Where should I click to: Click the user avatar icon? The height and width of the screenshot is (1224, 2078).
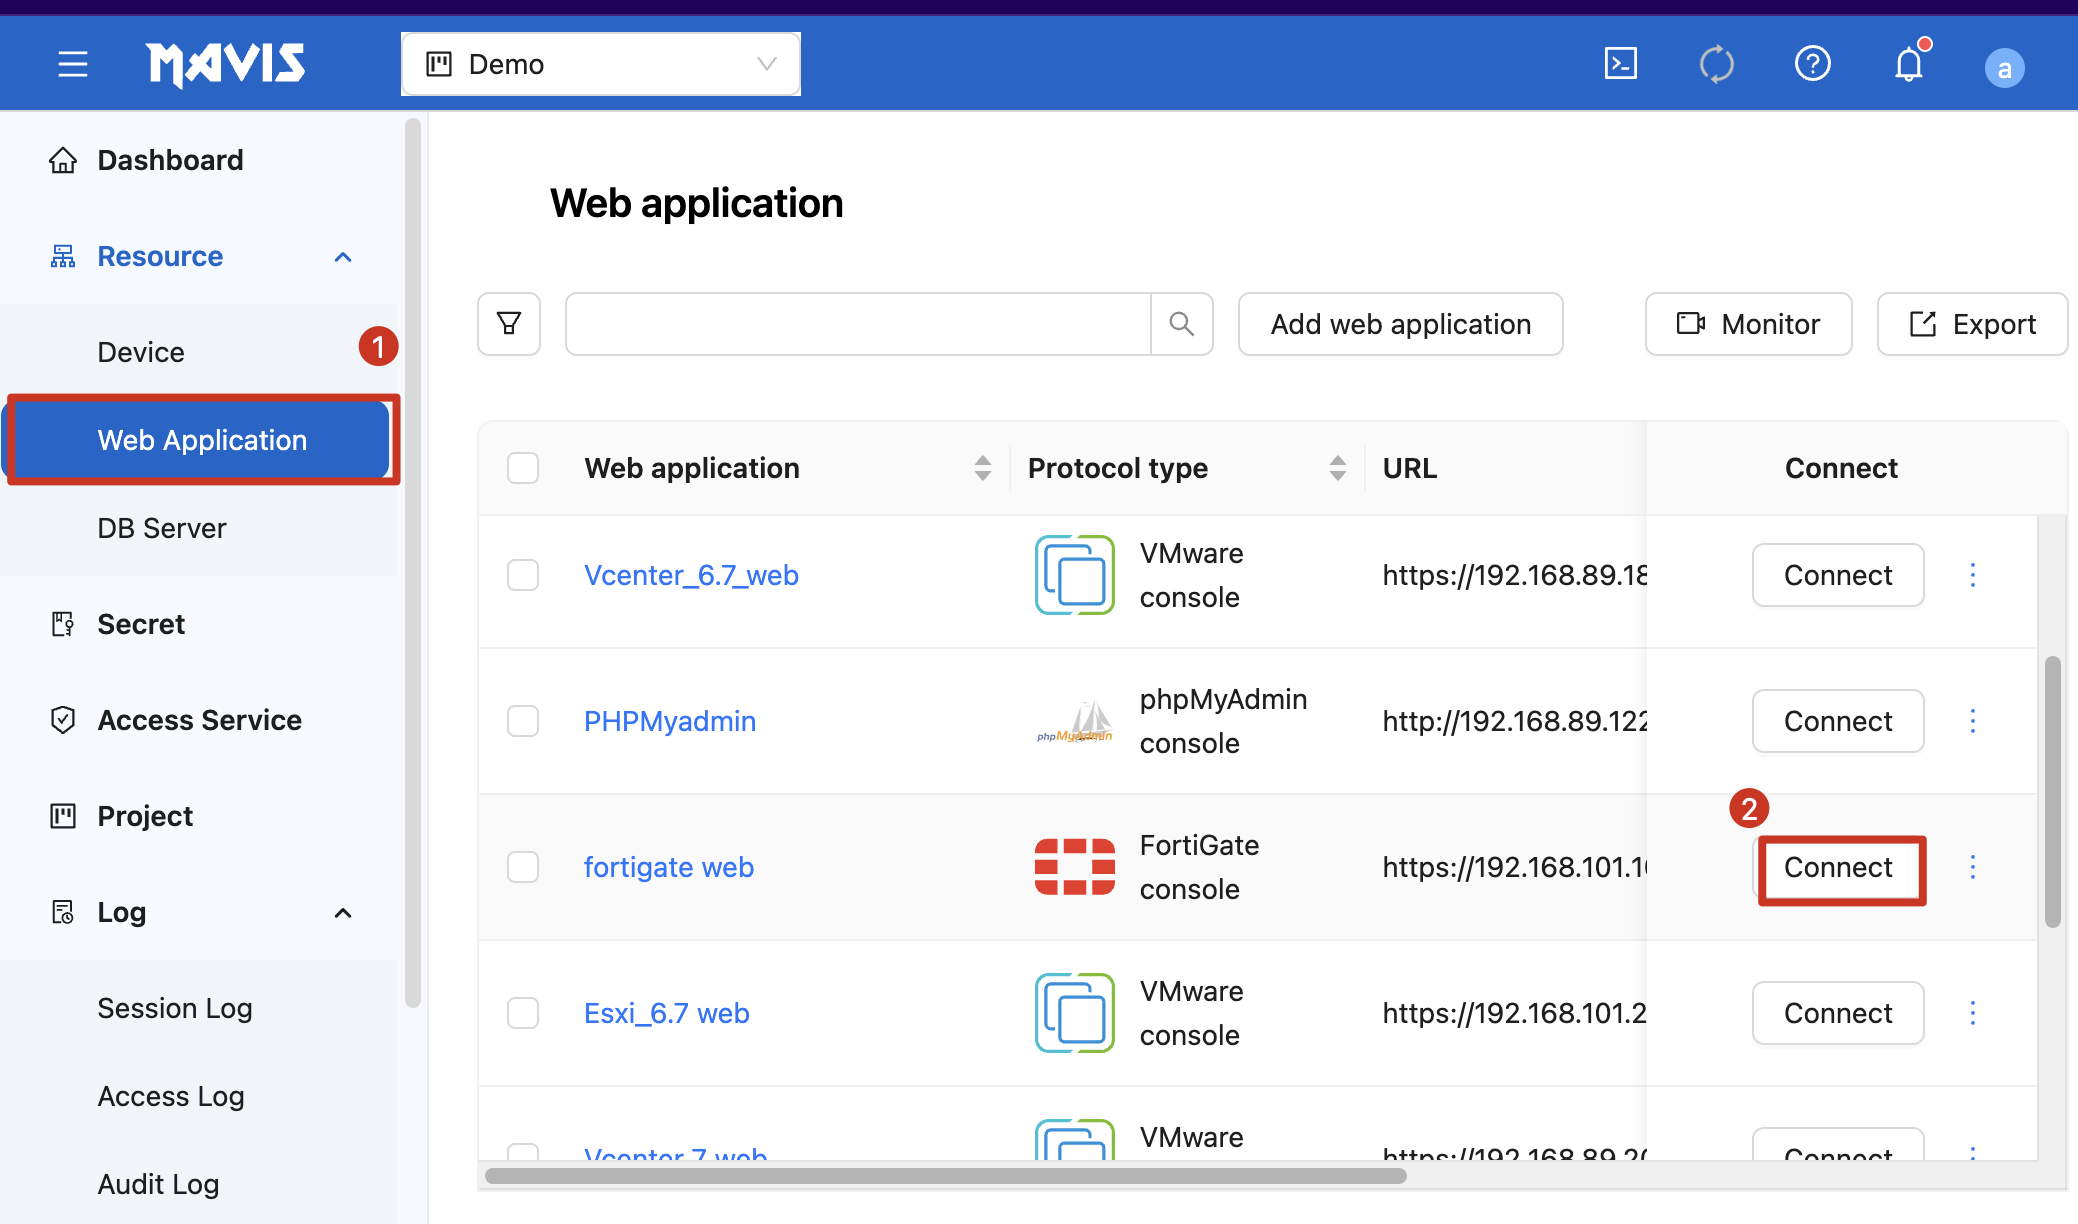(2004, 68)
